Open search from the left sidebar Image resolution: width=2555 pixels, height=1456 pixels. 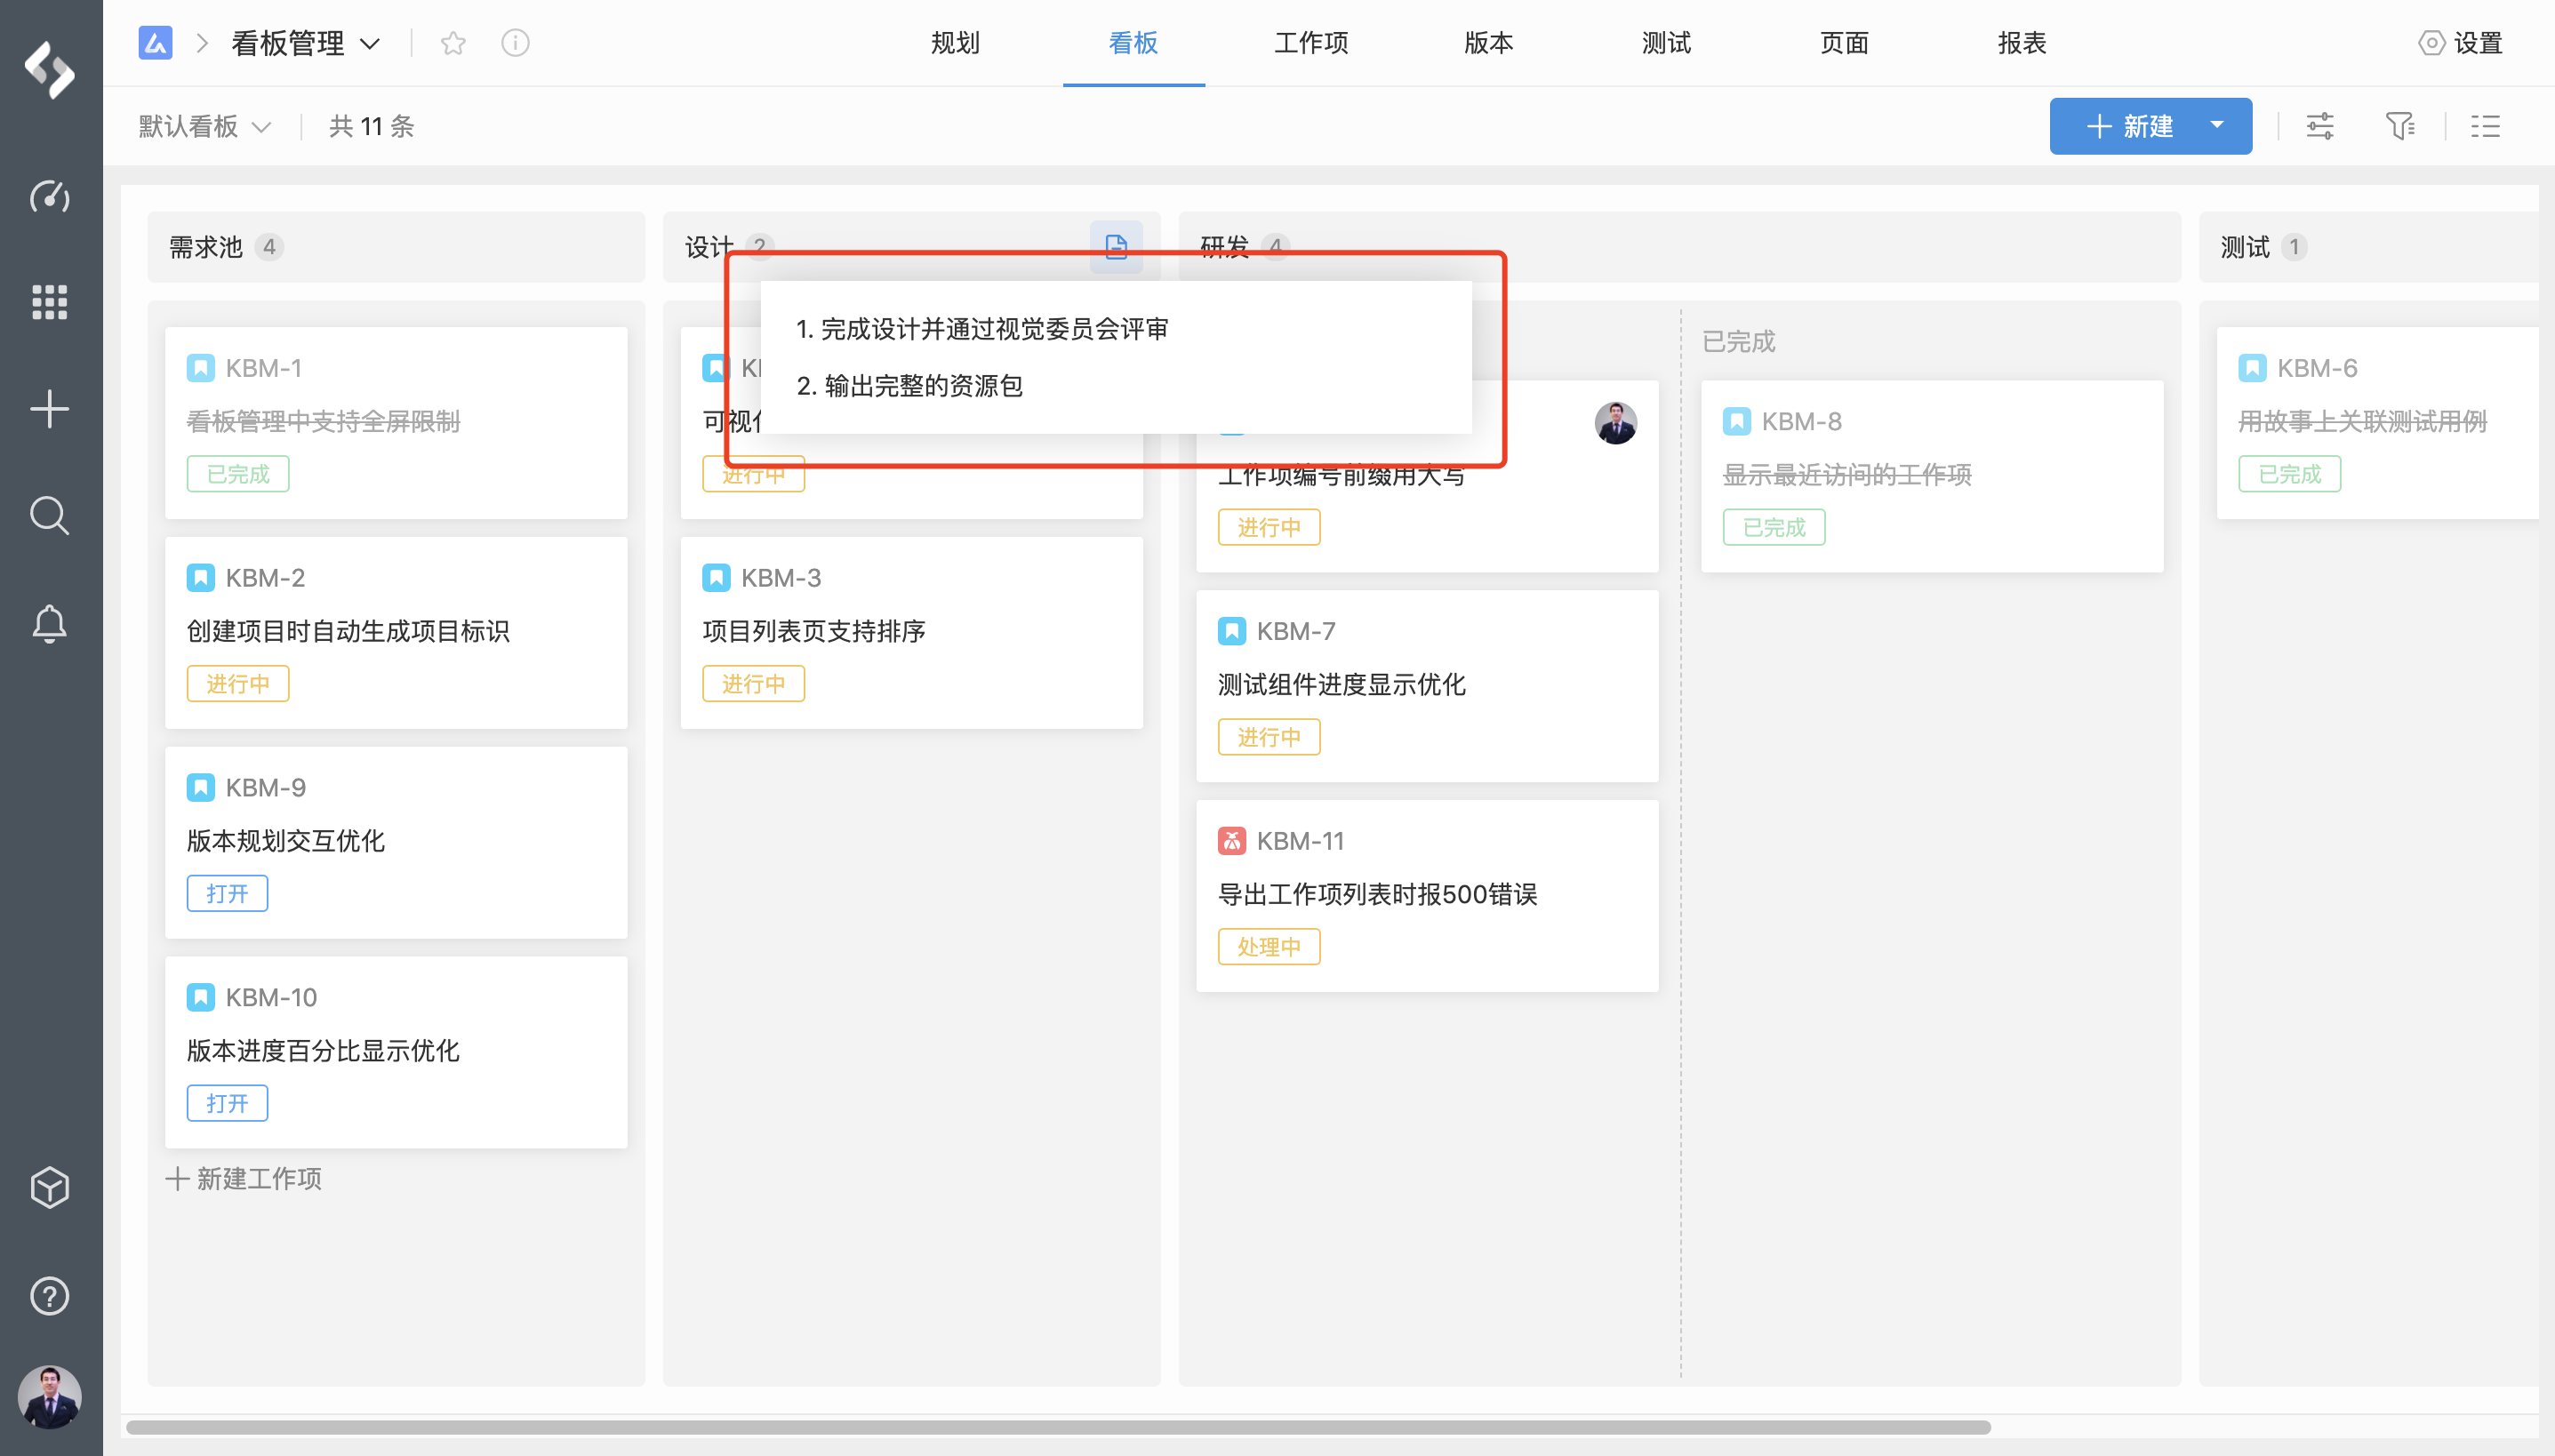coord(49,516)
